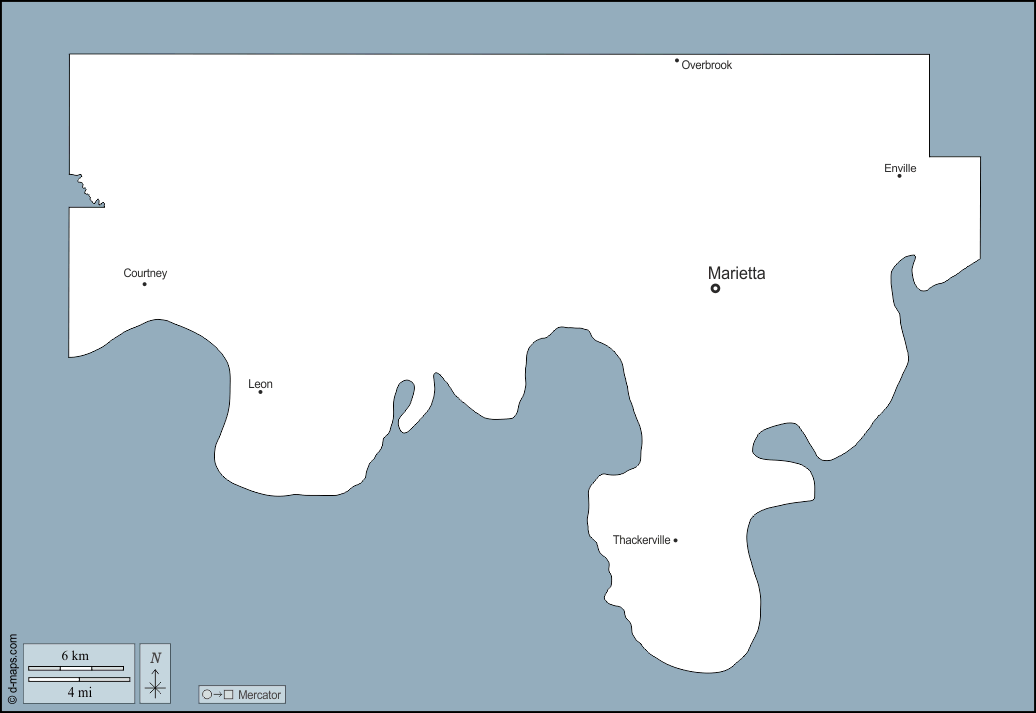Click the square symbol in Mercator legend
Viewport: 1036px width, 713px height.
(x=228, y=694)
